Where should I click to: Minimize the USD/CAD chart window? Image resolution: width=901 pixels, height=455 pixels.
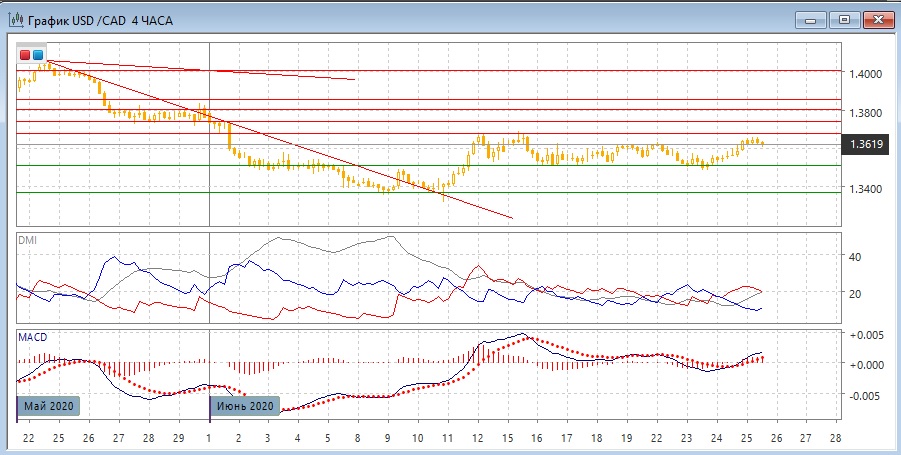click(x=812, y=19)
